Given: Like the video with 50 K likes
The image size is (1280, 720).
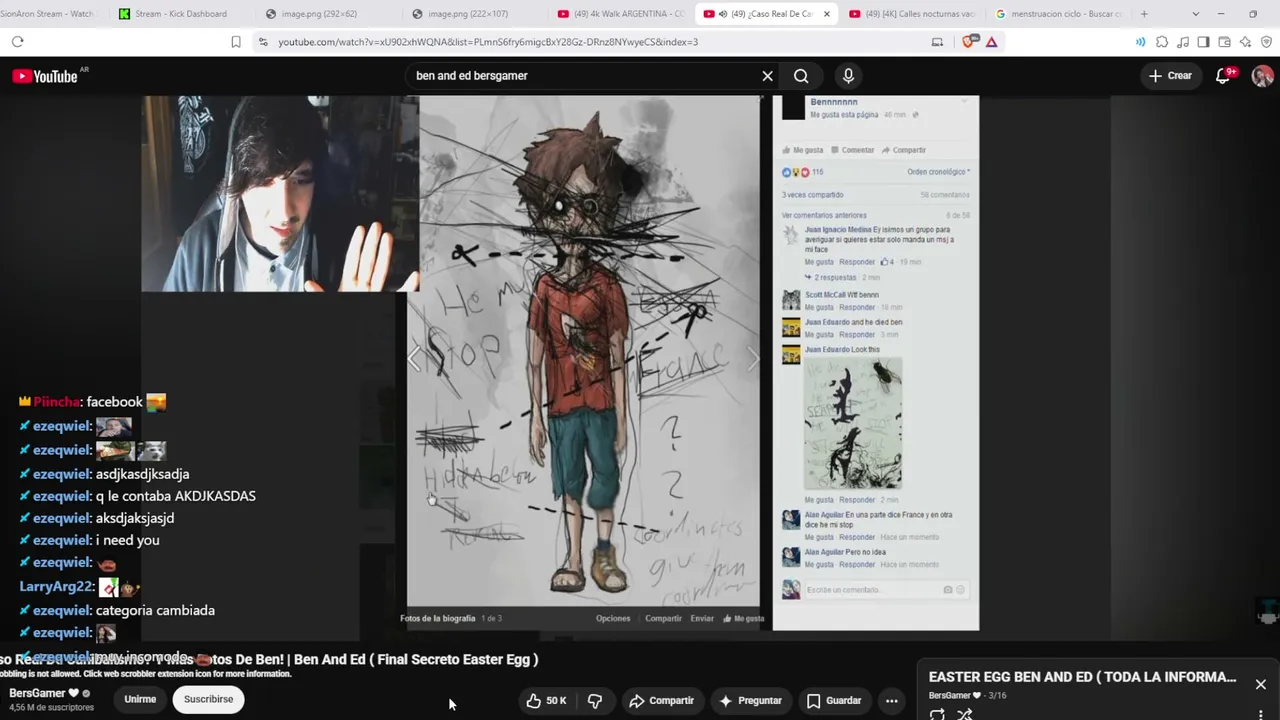Looking at the screenshot, I should pos(546,701).
